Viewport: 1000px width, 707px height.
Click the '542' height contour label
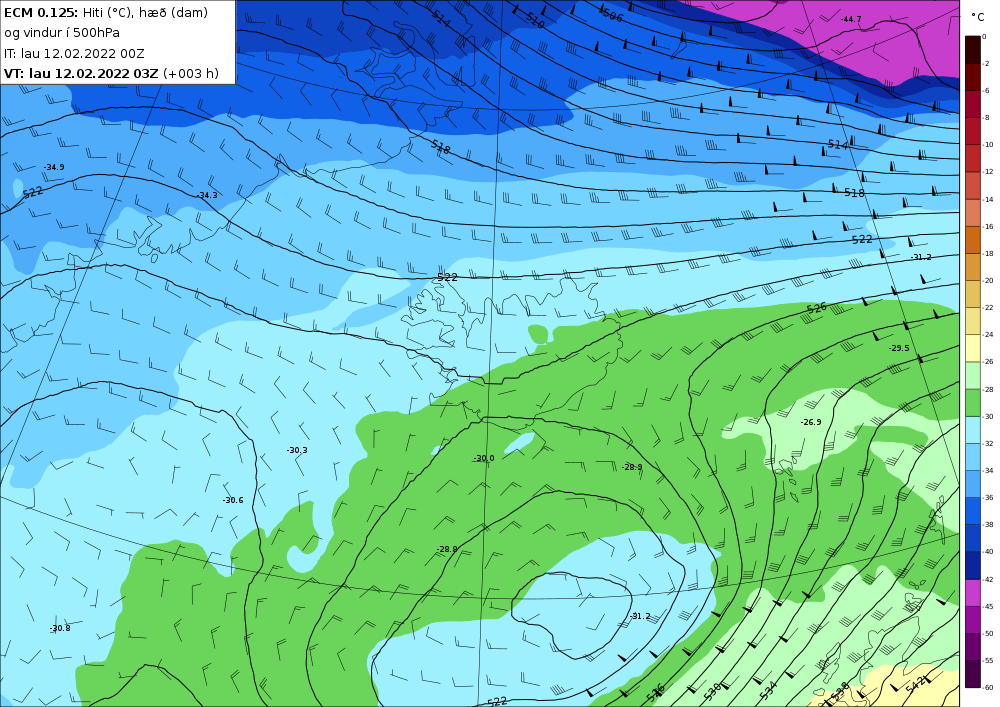pyautogui.click(x=915, y=685)
